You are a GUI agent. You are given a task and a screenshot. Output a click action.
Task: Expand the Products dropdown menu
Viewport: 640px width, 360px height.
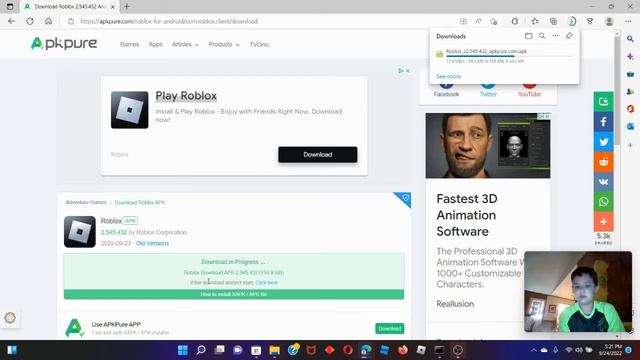coord(224,44)
